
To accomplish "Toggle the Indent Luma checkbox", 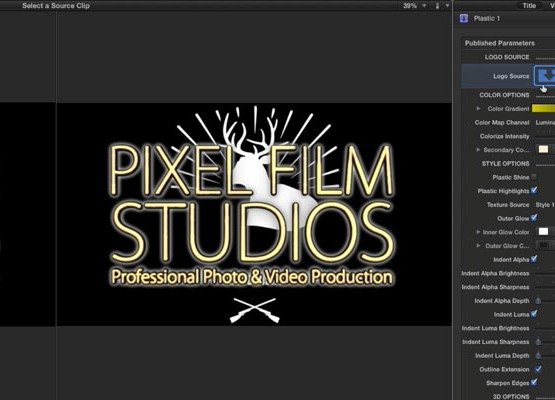I will 534,314.
